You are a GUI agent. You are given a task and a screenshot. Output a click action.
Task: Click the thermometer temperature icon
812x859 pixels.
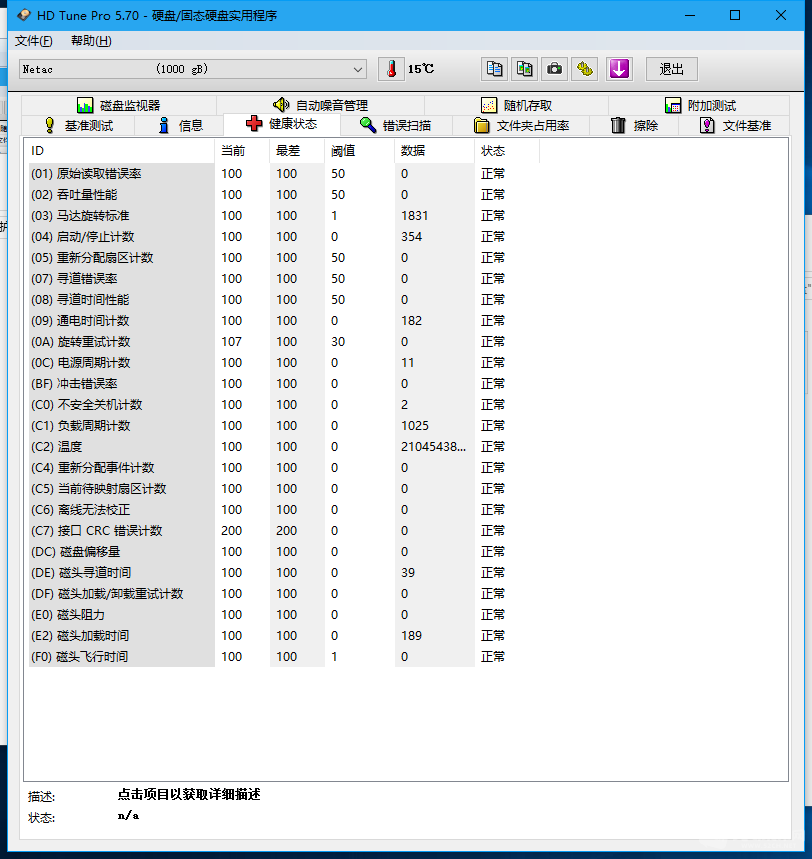point(391,69)
